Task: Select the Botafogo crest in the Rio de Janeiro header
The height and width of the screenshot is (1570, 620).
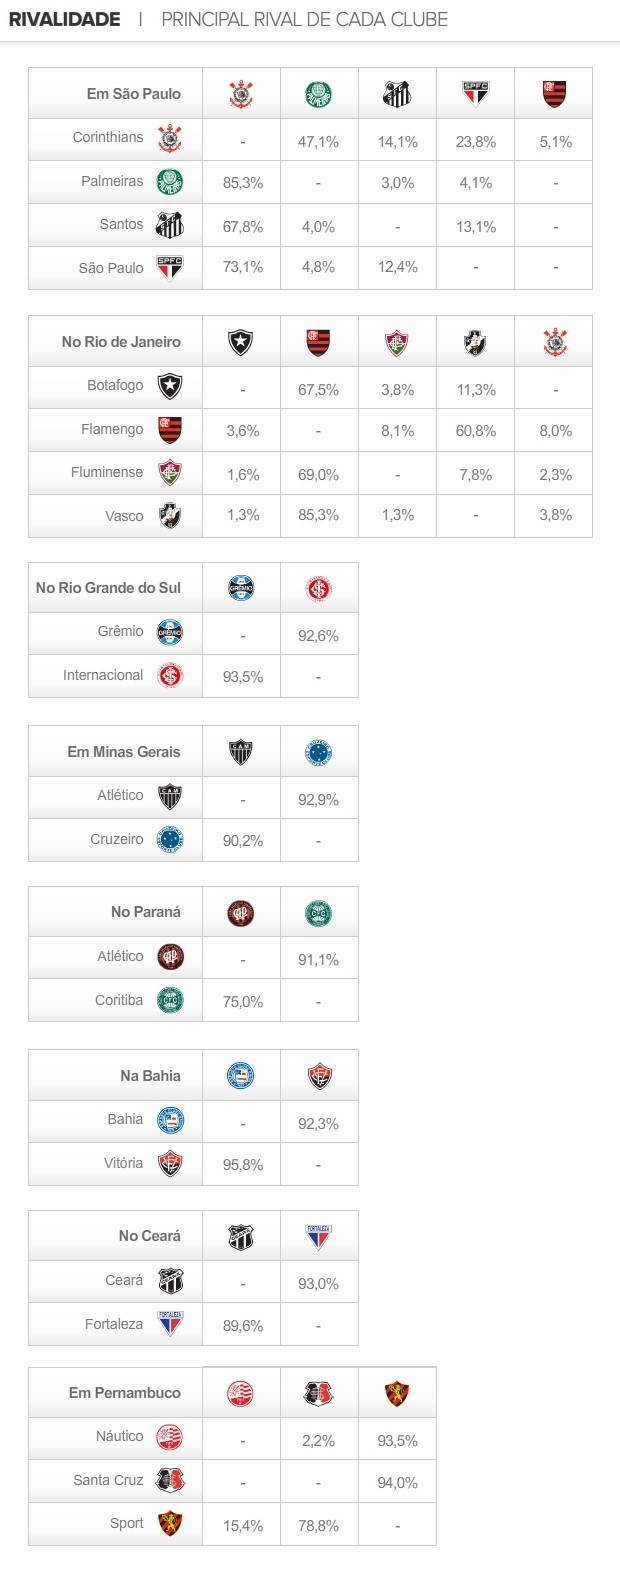Action: 241,343
